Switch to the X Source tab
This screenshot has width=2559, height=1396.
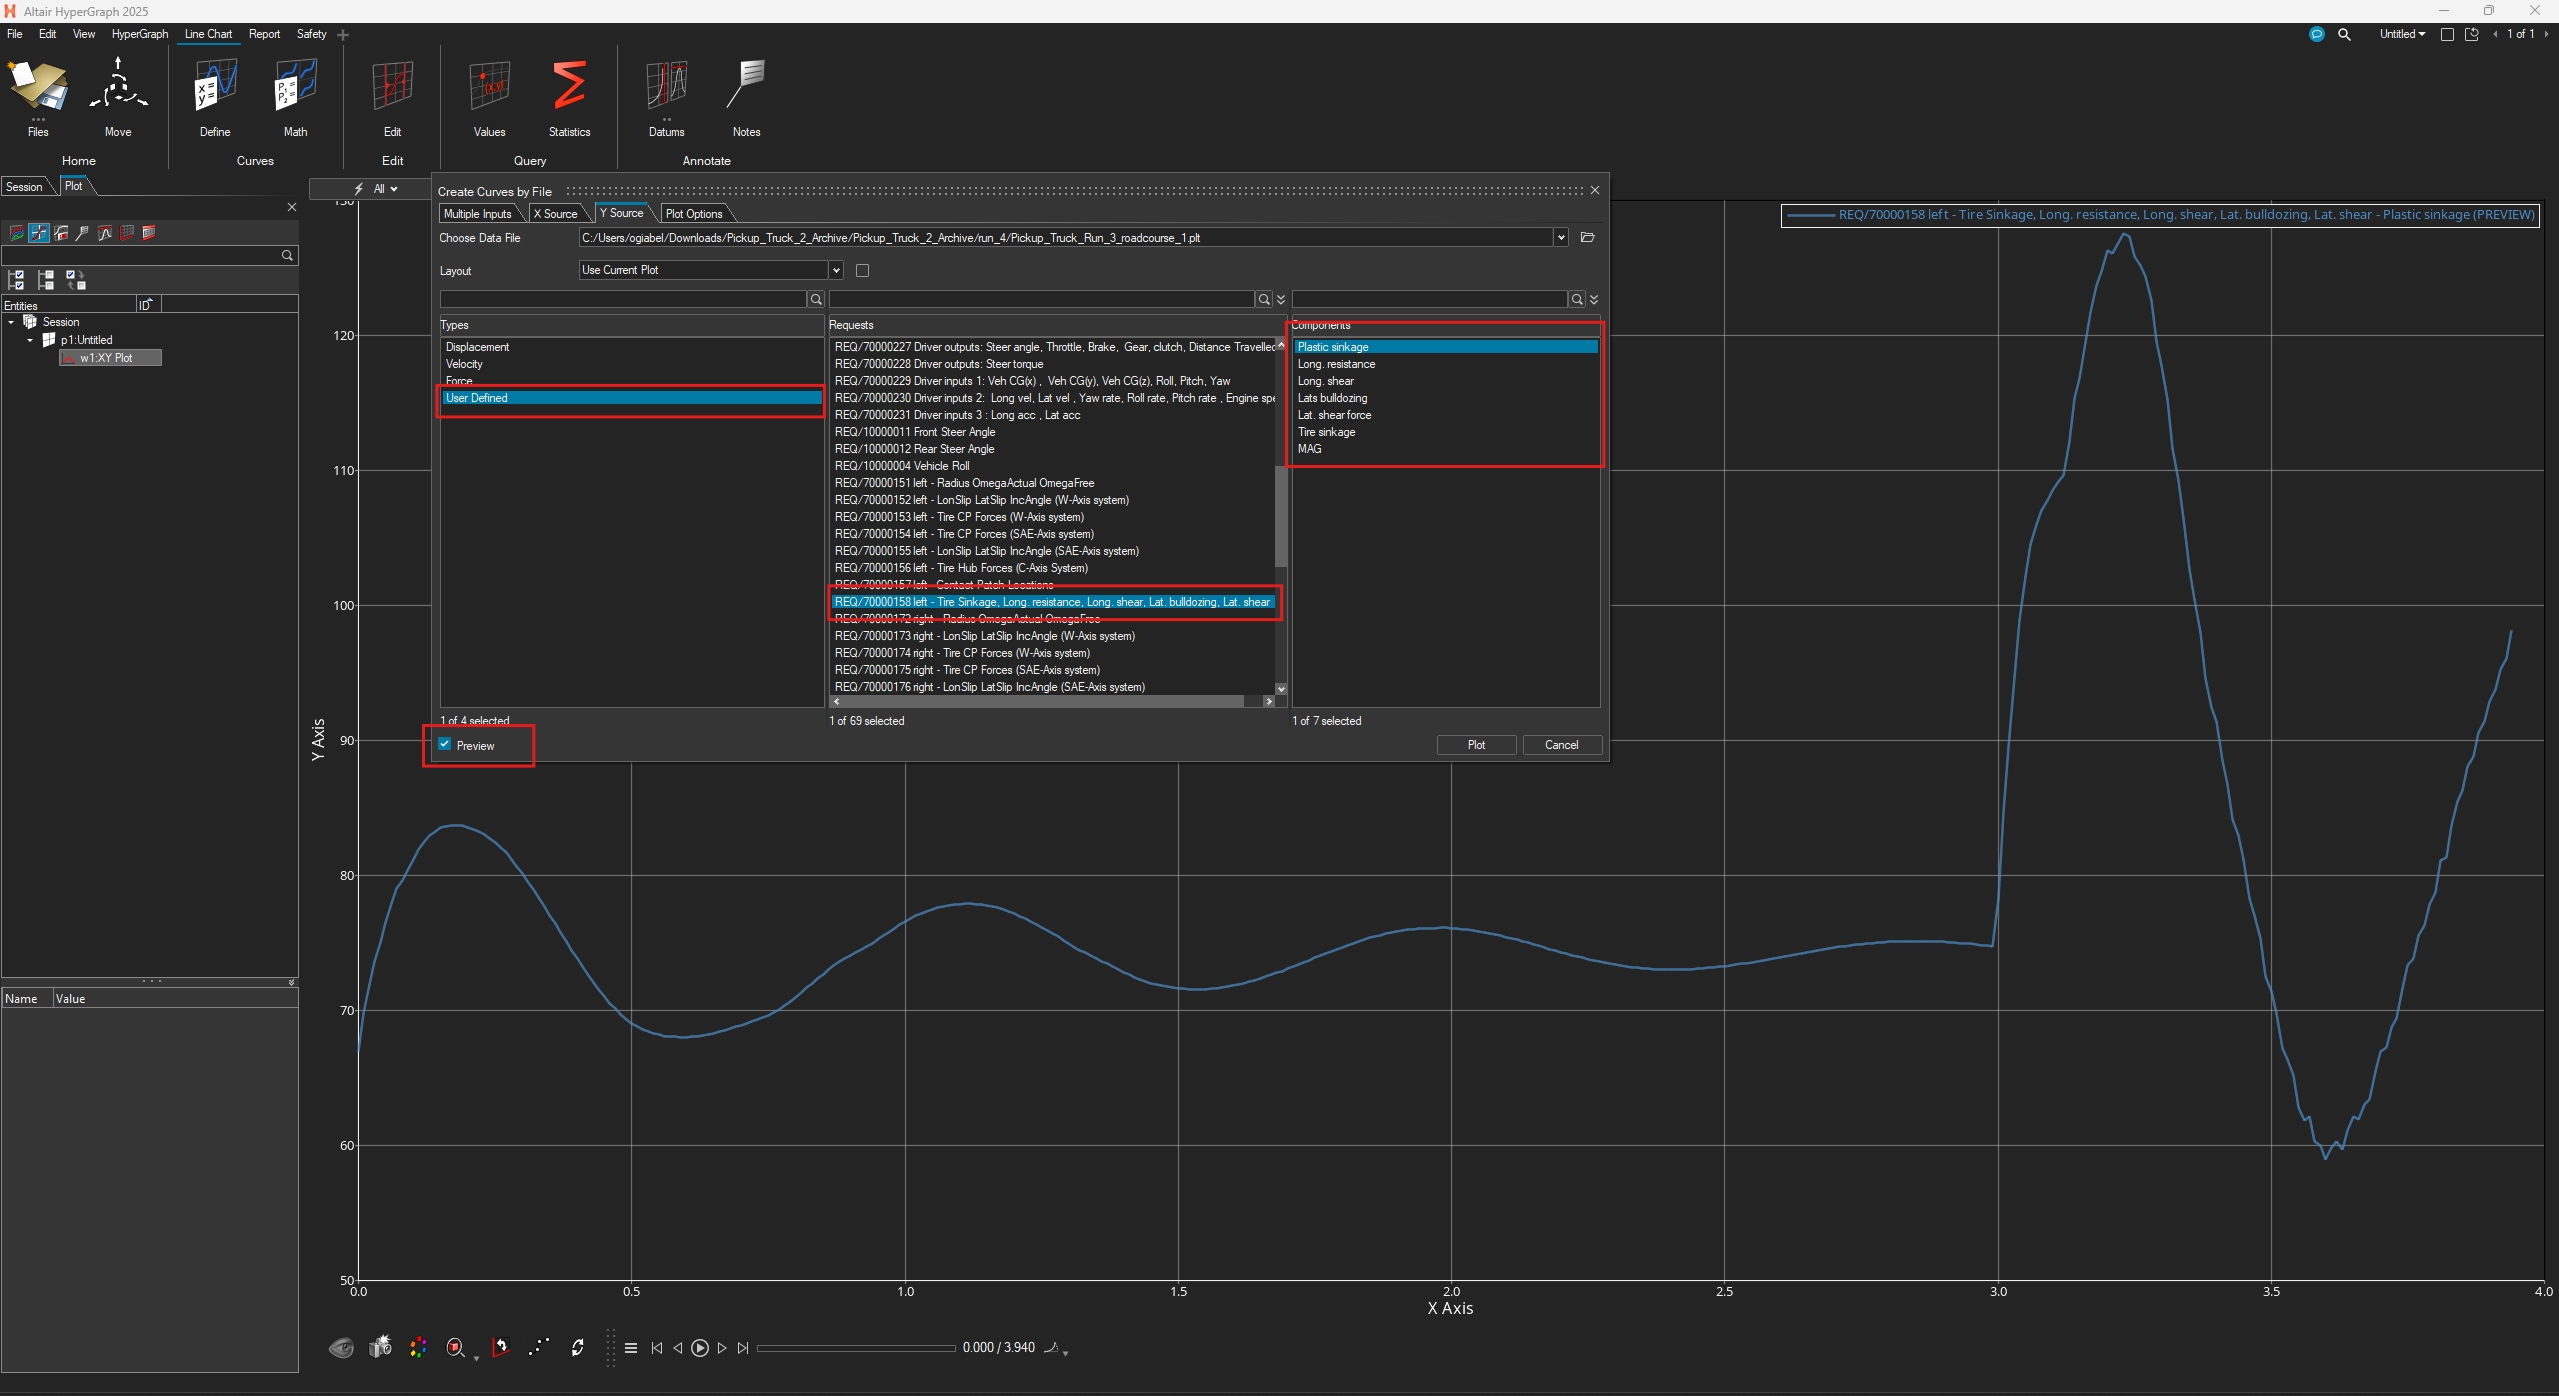556,214
